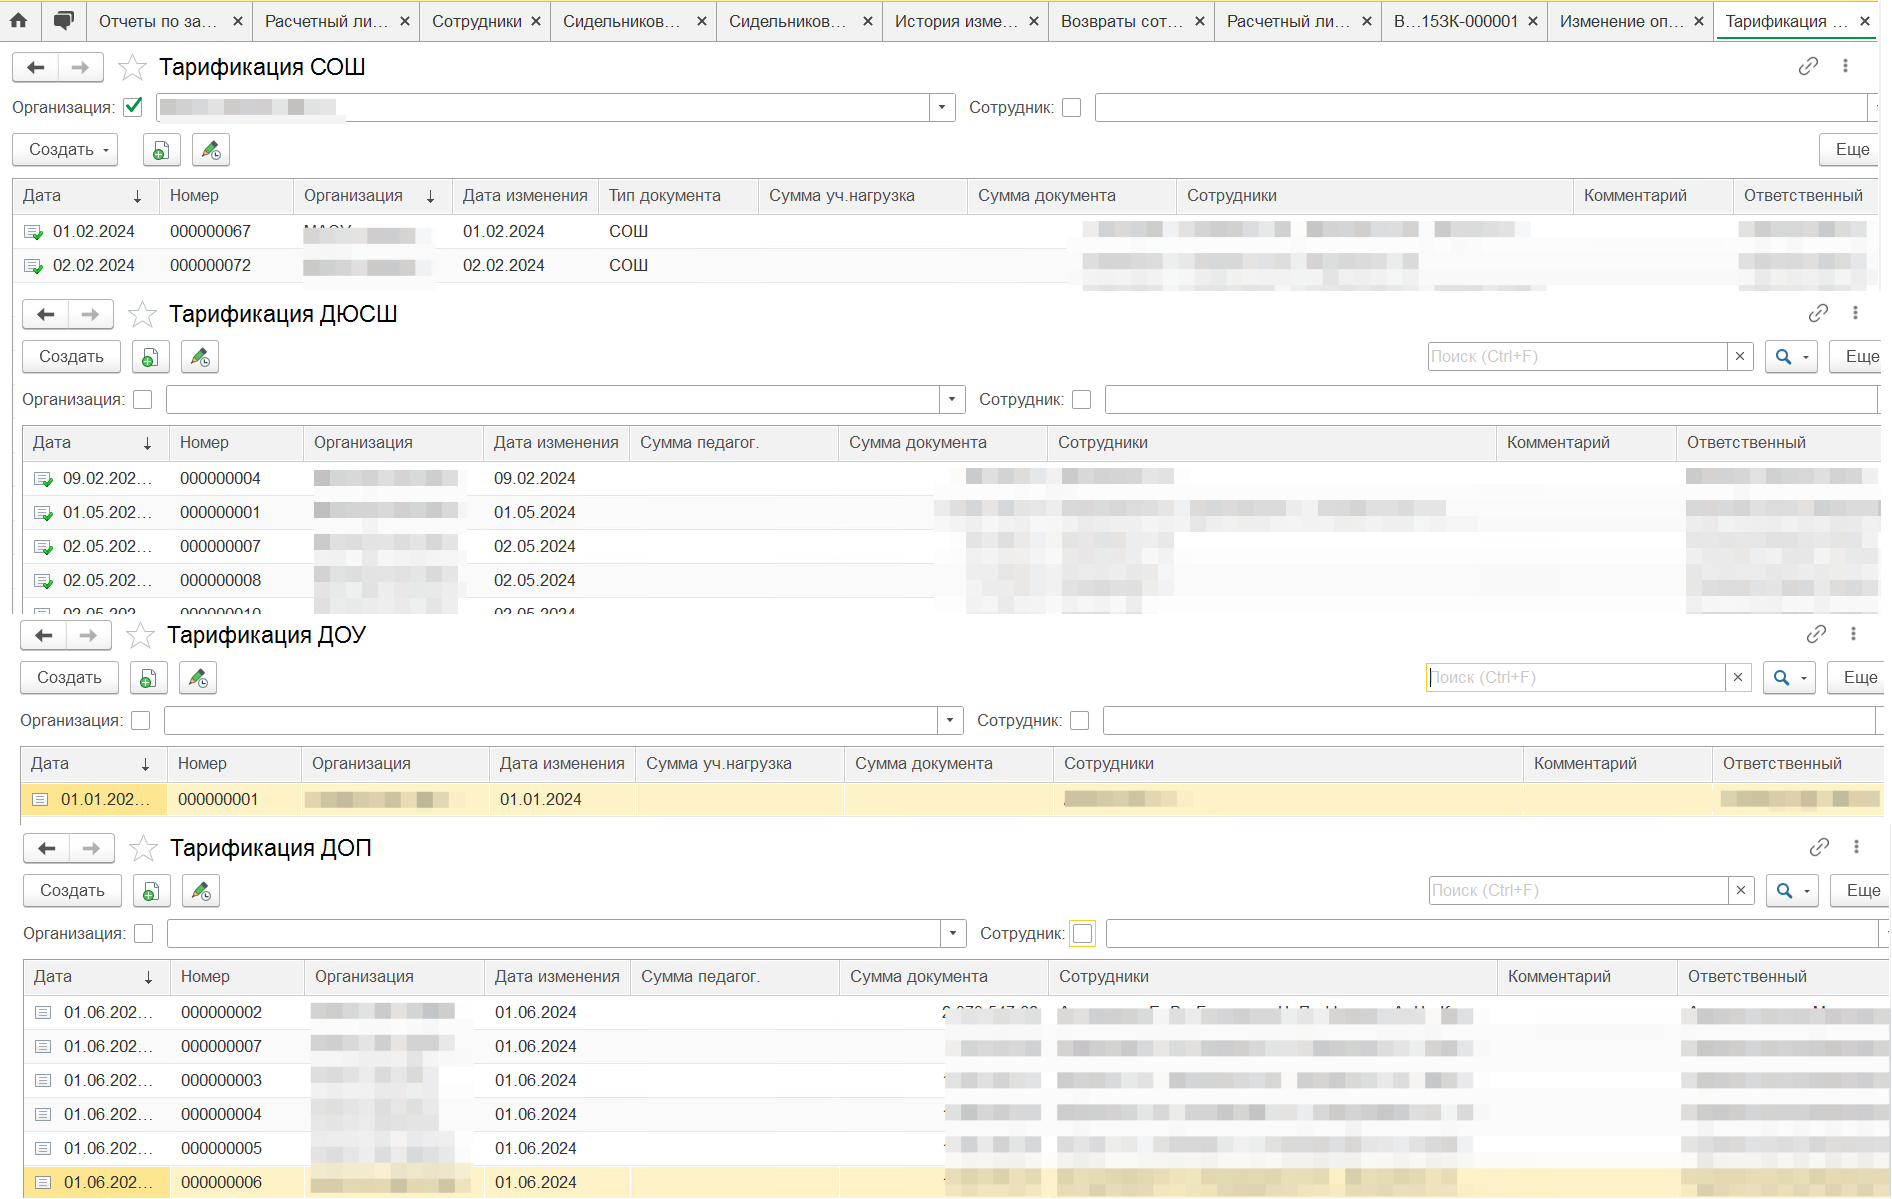Click Создать button in Тарификация ДОП
Viewport: 1892px width, 1199px height.
[72, 890]
